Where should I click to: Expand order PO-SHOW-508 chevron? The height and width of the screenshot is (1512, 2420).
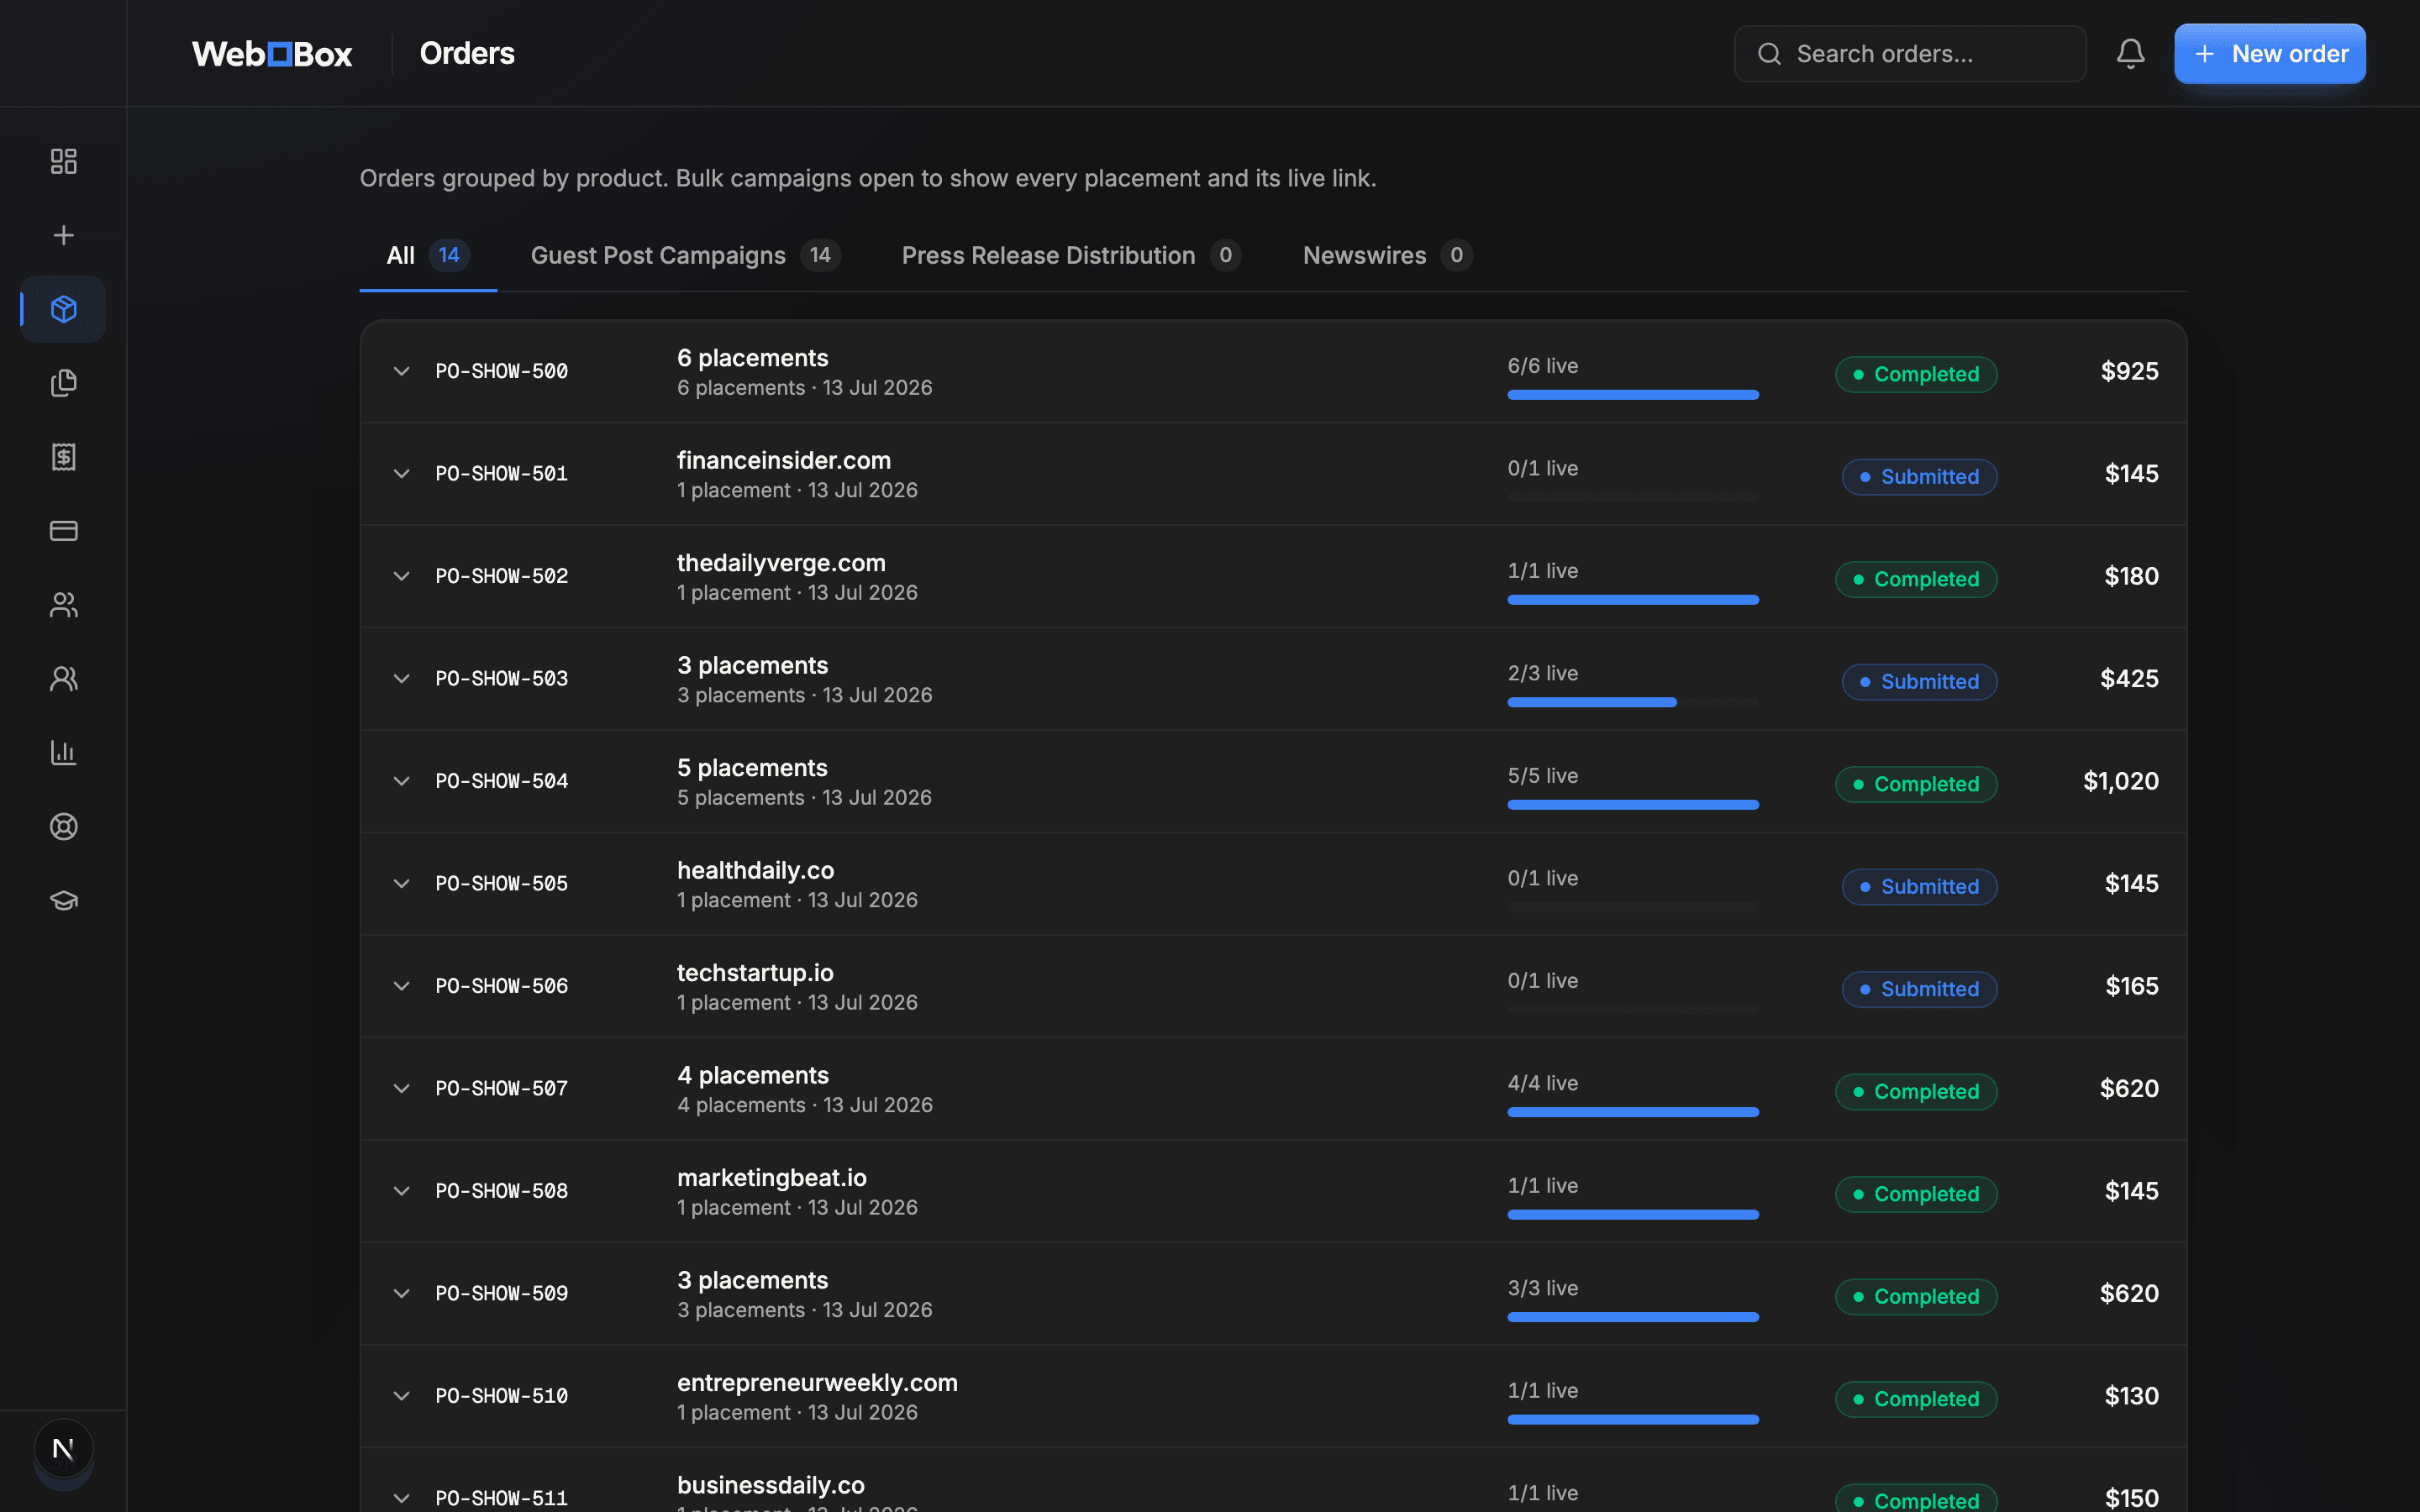(401, 1191)
